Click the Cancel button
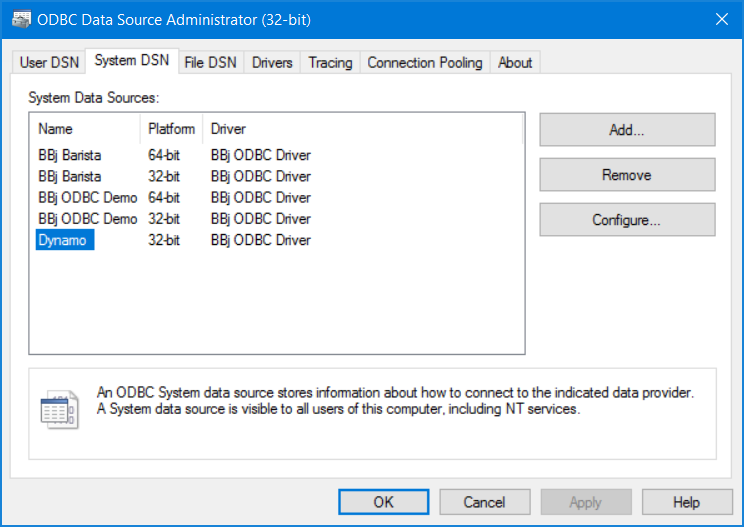 click(x=484, y=502)
